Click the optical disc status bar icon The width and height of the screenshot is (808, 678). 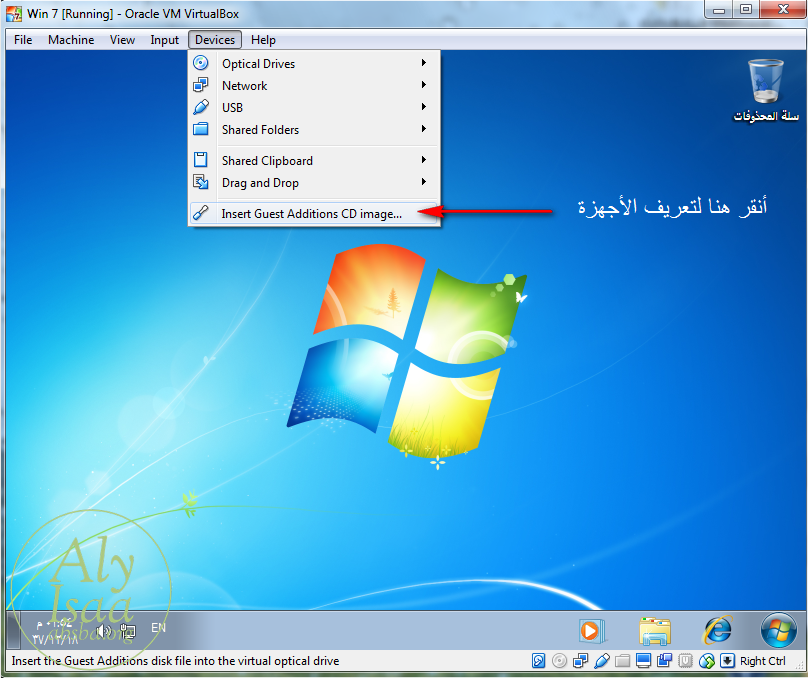[559, 661]
